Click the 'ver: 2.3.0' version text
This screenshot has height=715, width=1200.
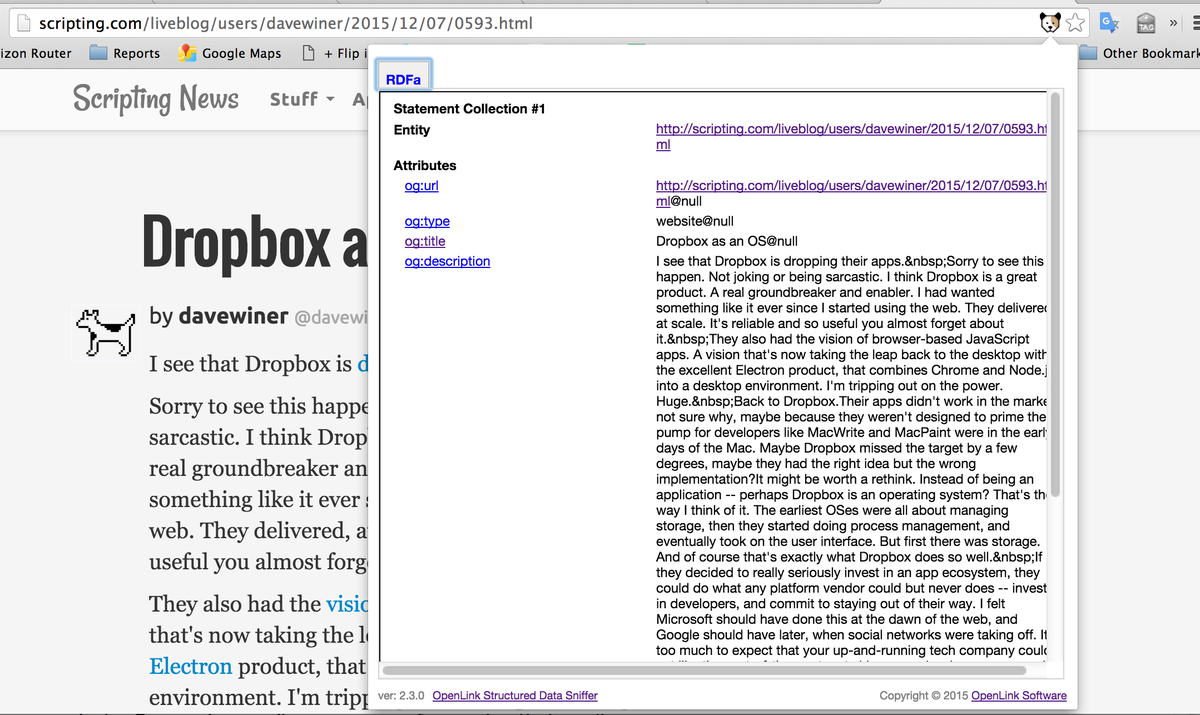pyautogui.click(x=402, y=695)
